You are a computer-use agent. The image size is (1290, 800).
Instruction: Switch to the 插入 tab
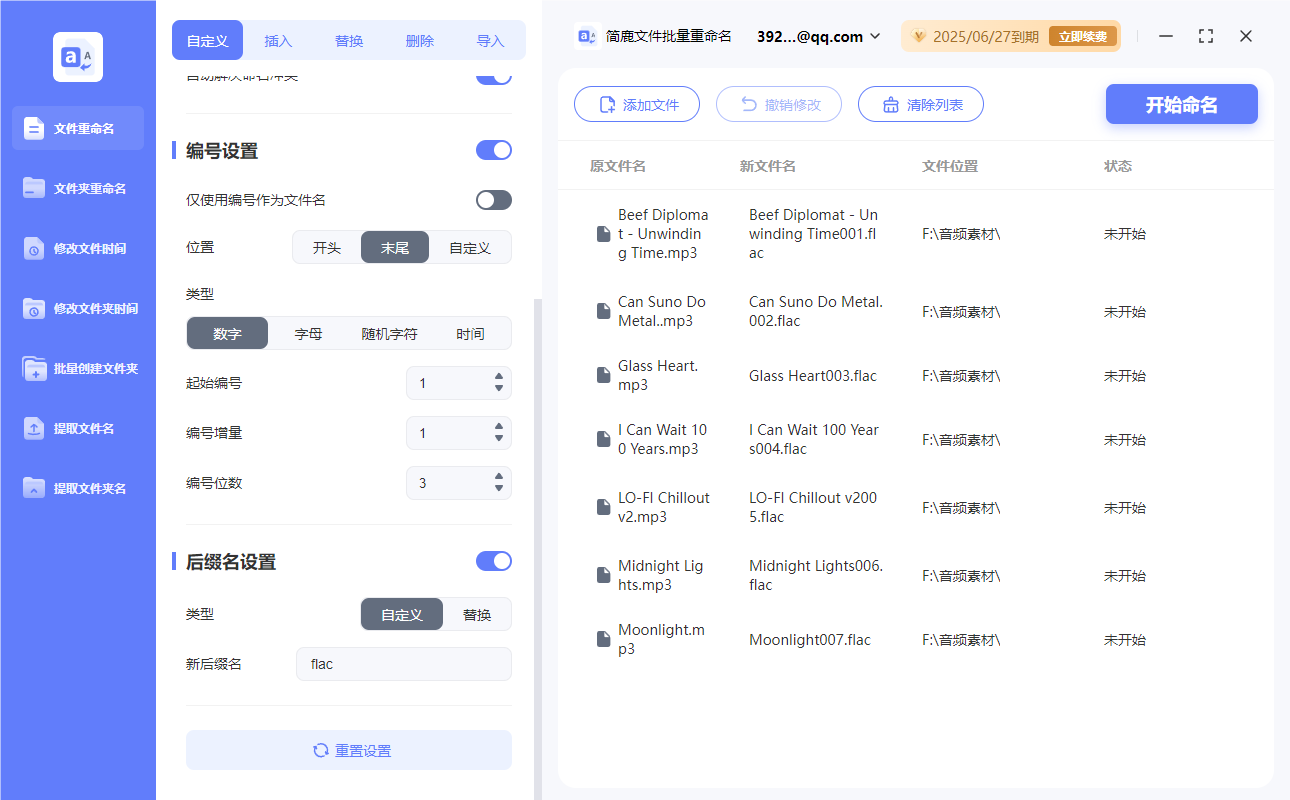tap(278, 40)
